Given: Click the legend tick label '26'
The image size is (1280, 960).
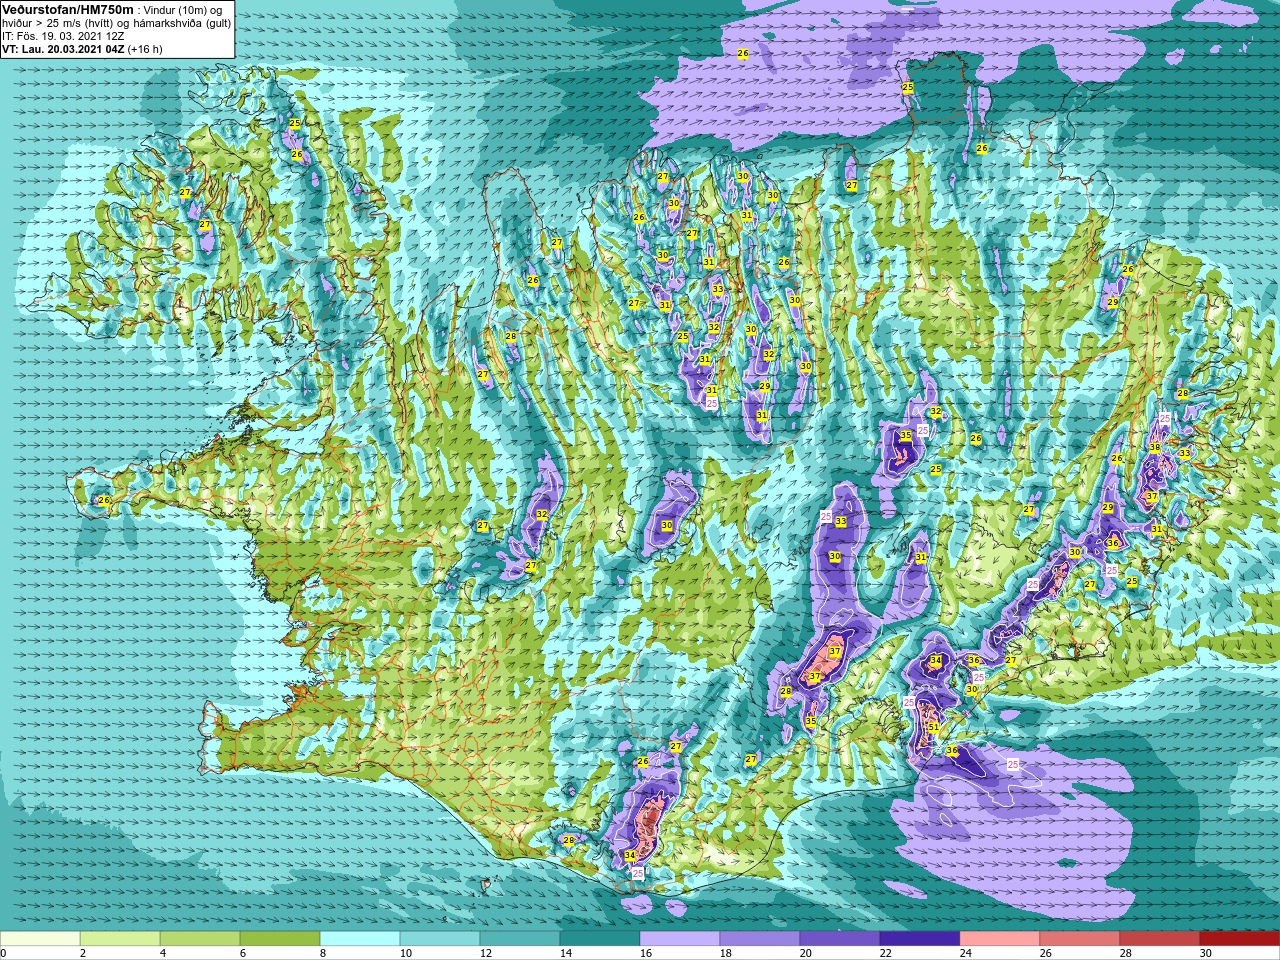Looking at the screenshot, I should (1046, 953).
